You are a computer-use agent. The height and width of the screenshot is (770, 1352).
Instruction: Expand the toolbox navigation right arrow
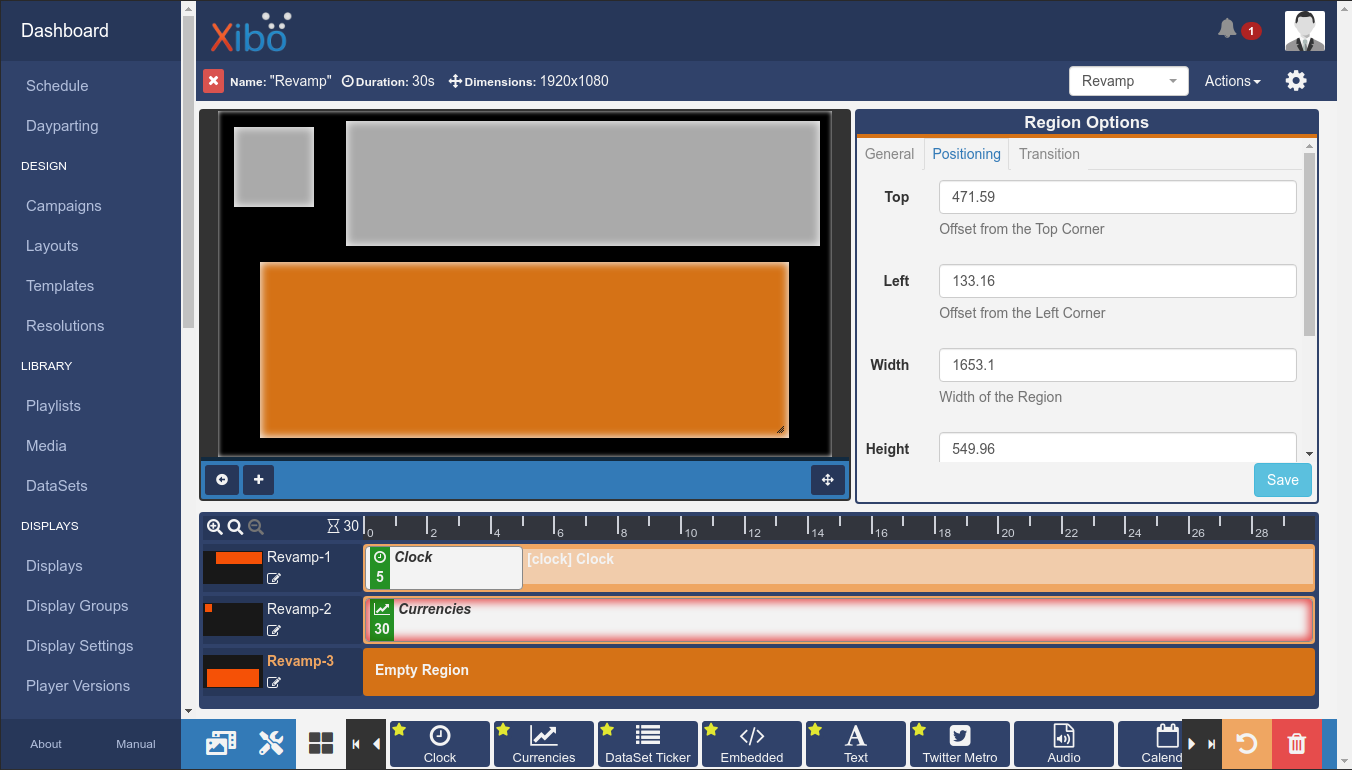pyautogui.click(x=1191, y=744)
